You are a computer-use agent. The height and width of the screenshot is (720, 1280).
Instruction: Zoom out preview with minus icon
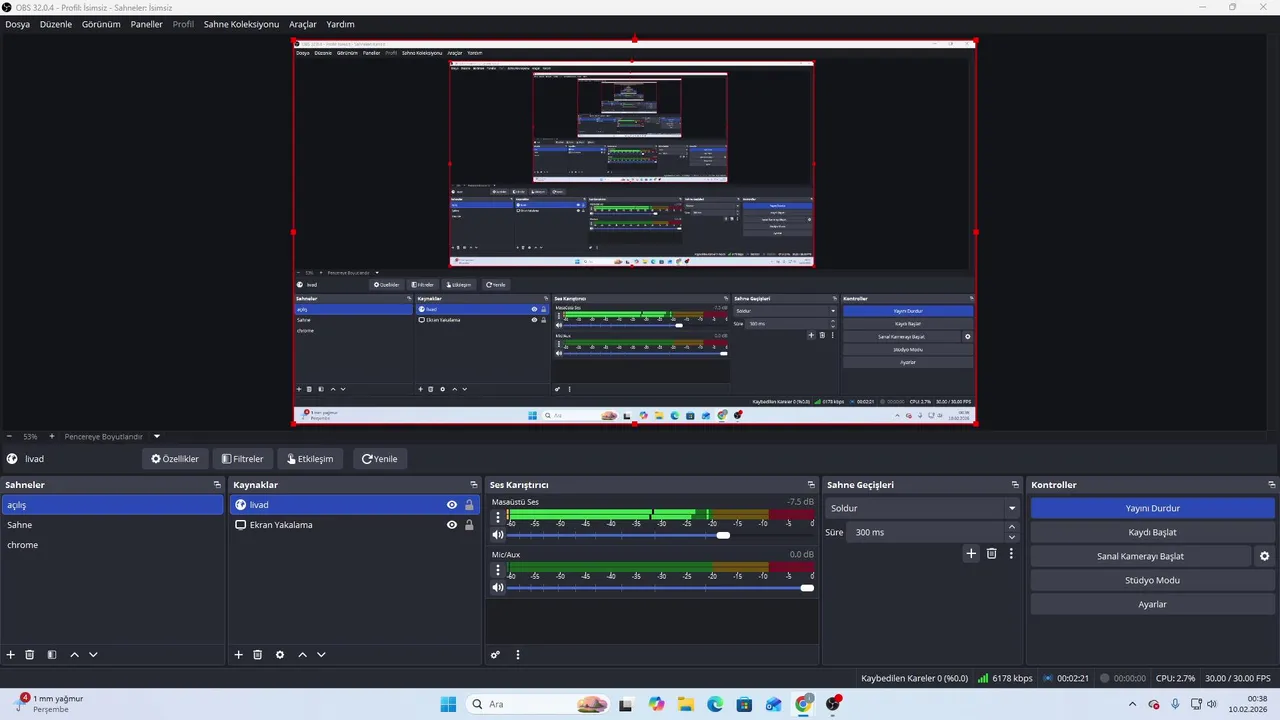click(9, 436)
